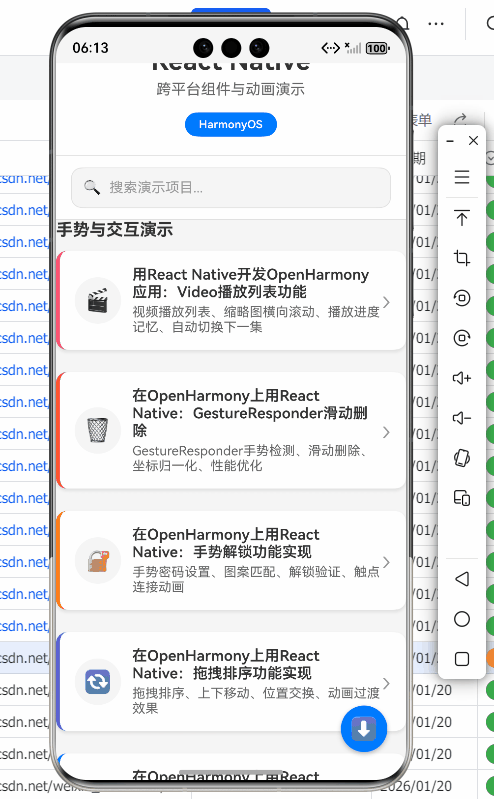This screenshot has width=494, height=799.
Task: Take a screenshot with the crop icon
Action: pos(462,257)
